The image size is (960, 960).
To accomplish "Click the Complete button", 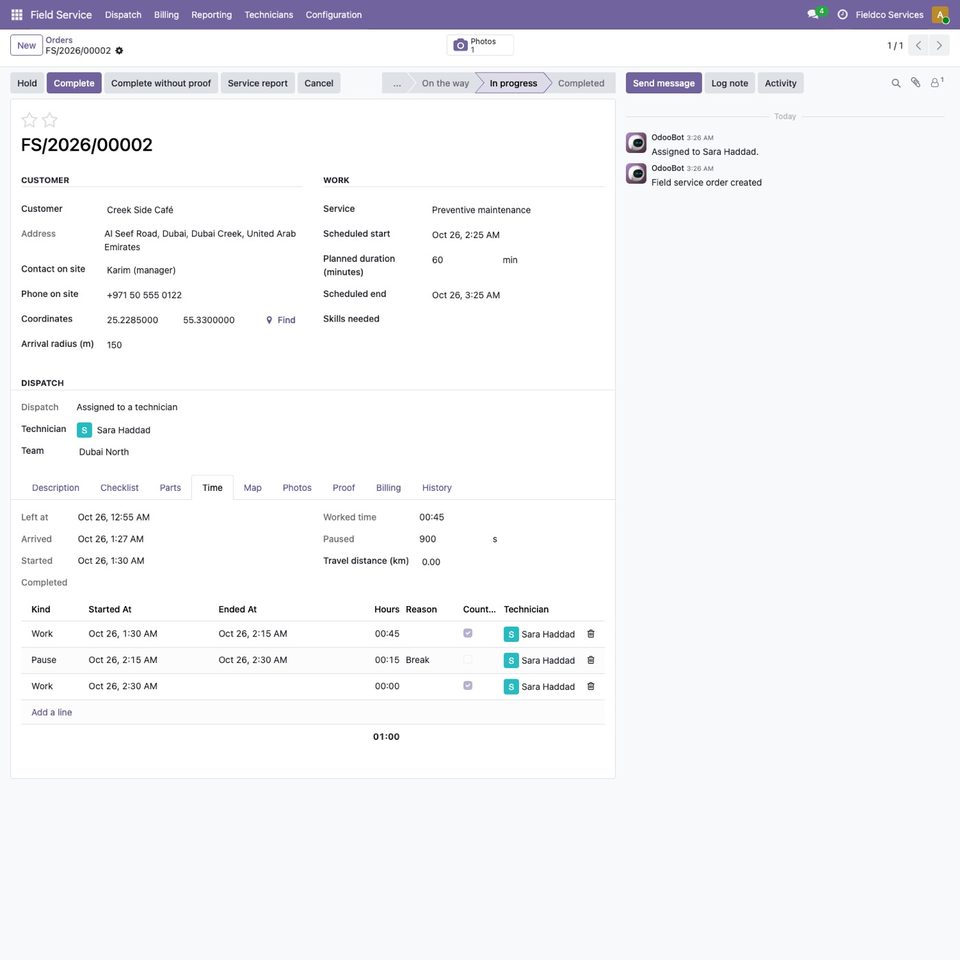I will point(74,83).
